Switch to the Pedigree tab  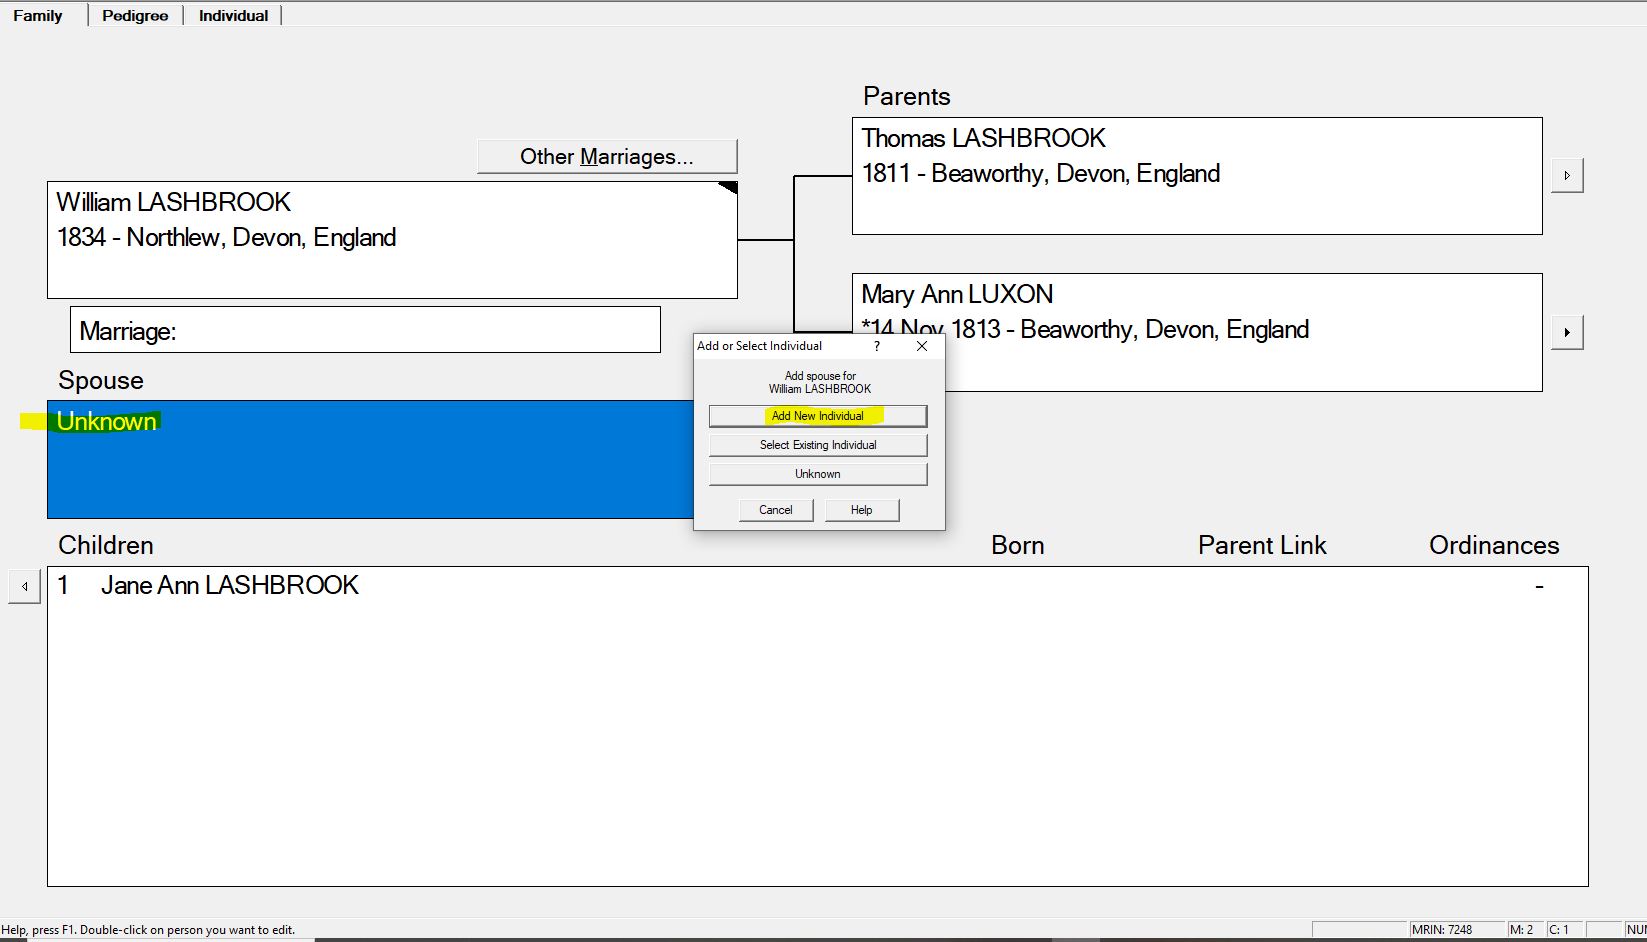coord(135,15)
